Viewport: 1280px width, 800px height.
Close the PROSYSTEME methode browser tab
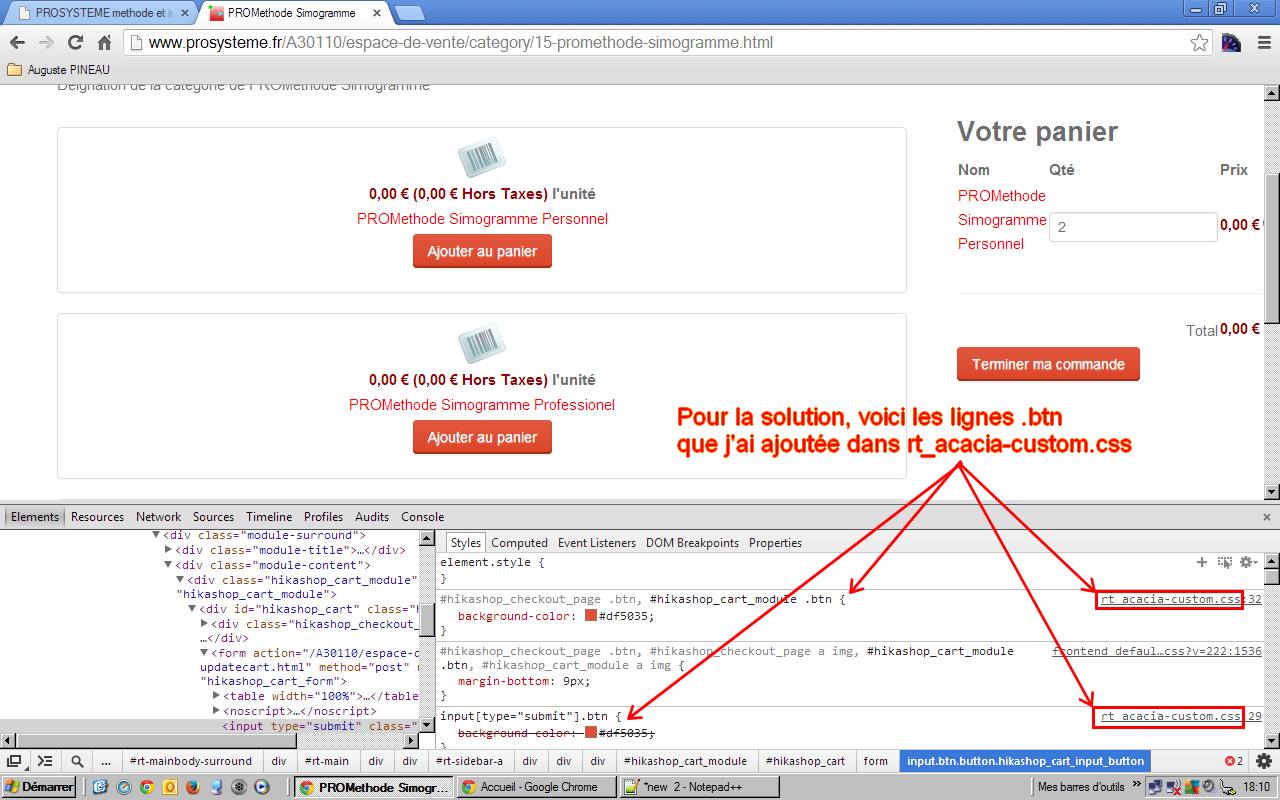(x=184, y=13)
